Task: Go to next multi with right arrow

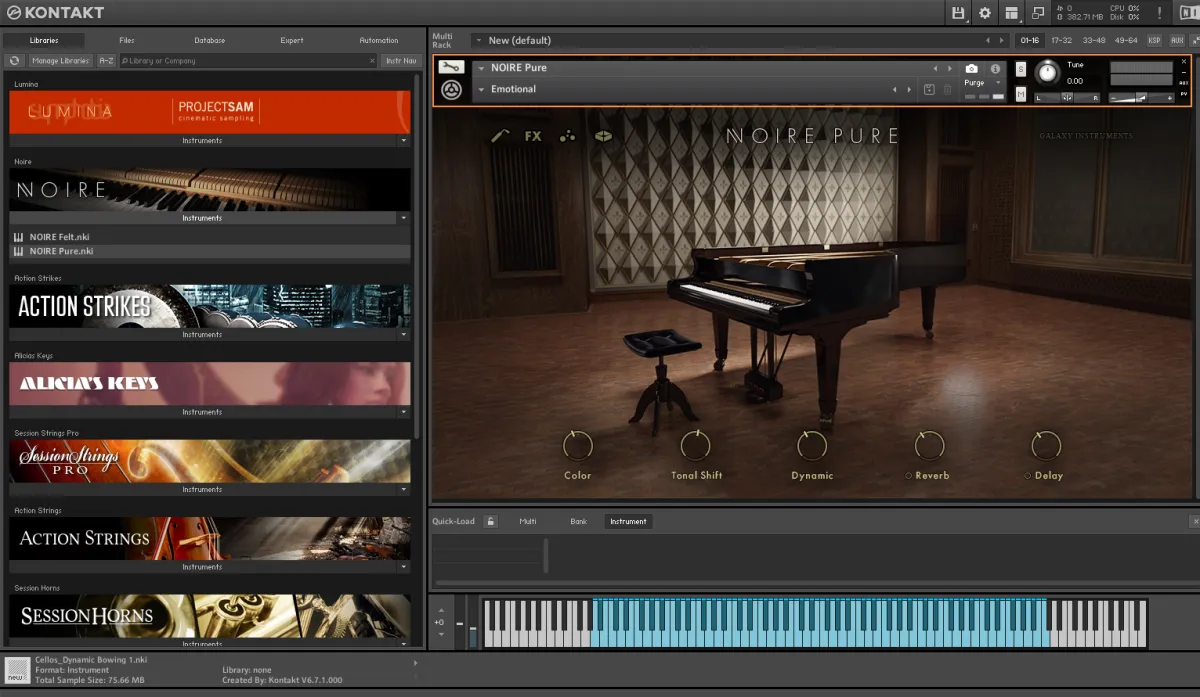Action: pos(1003,40)
